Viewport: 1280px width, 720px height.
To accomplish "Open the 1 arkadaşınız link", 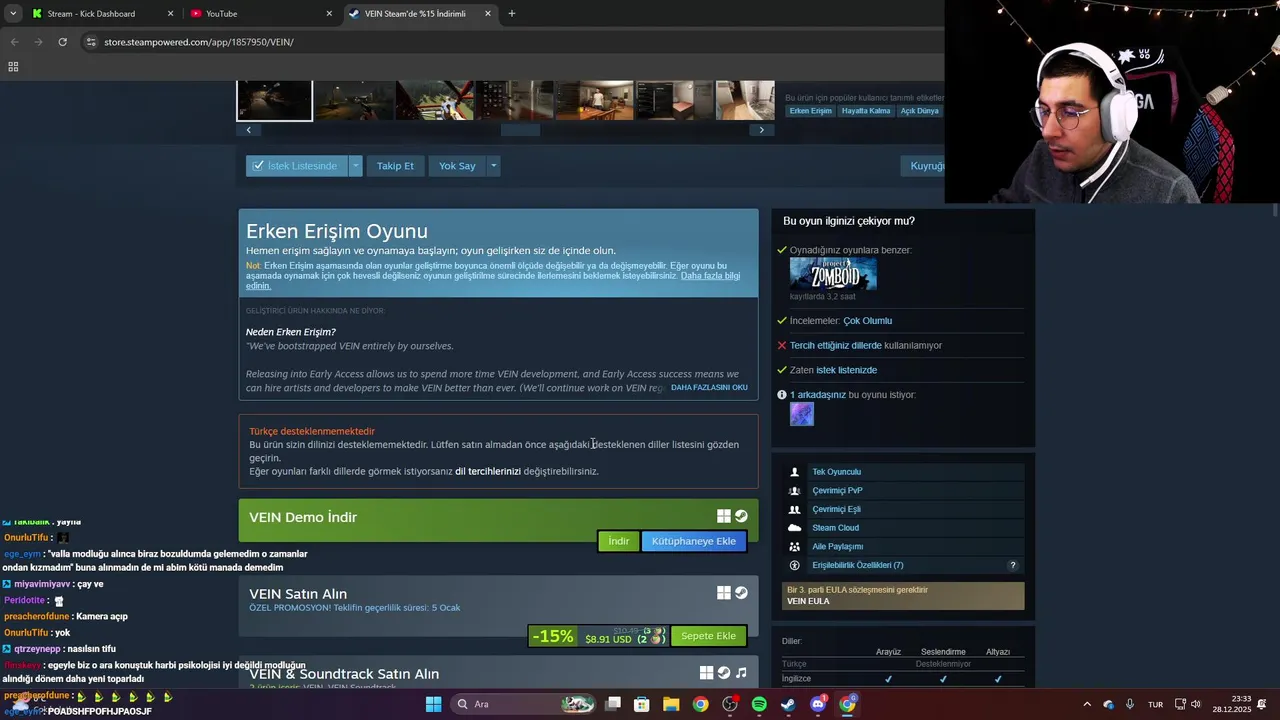I will [x=818, y=395].
